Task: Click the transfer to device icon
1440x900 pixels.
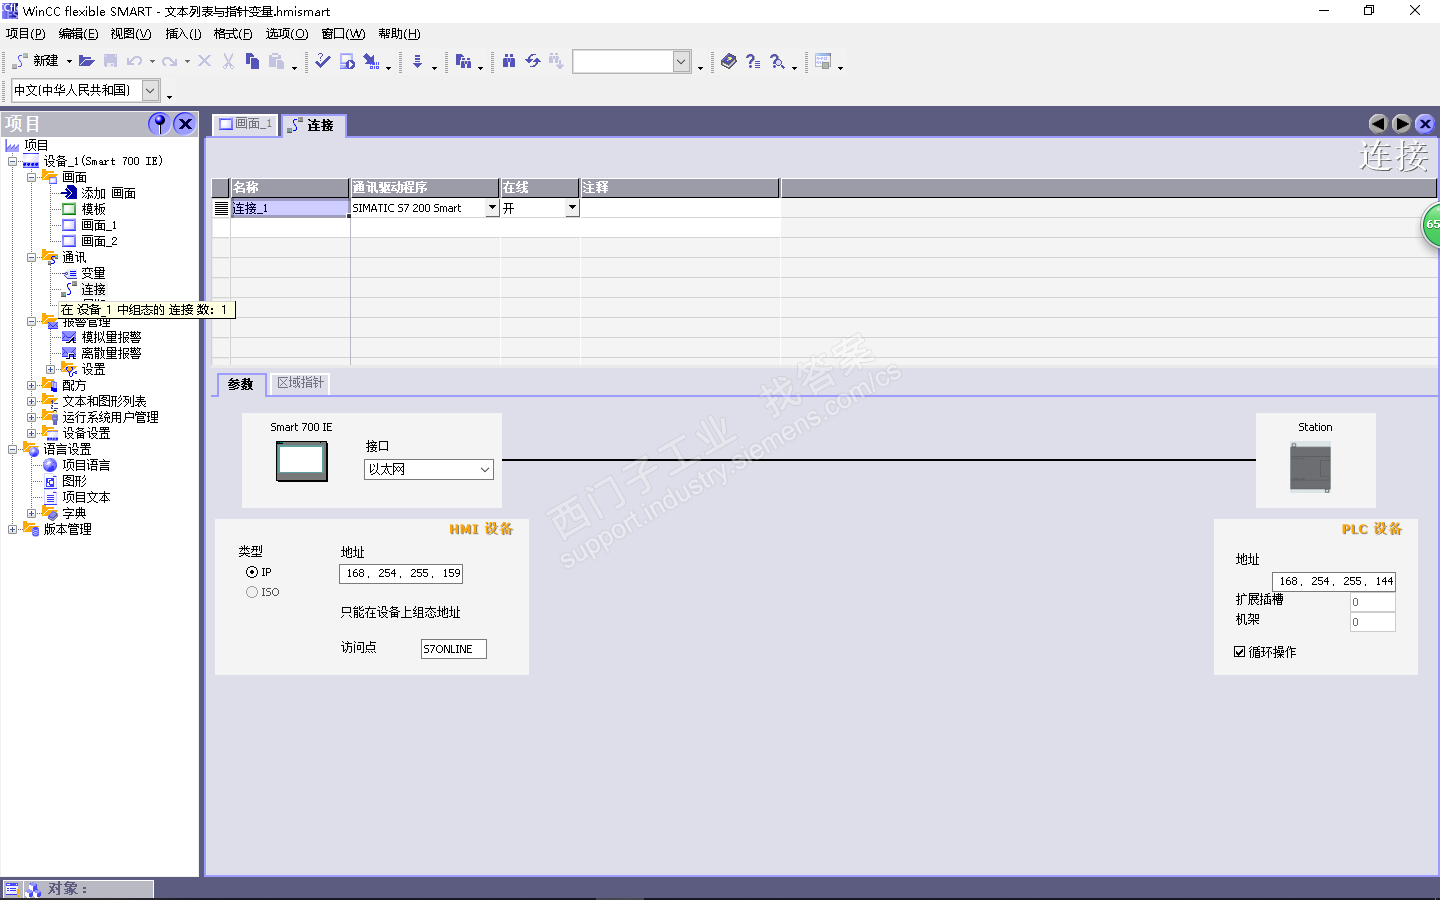Action: coord(371,61)
